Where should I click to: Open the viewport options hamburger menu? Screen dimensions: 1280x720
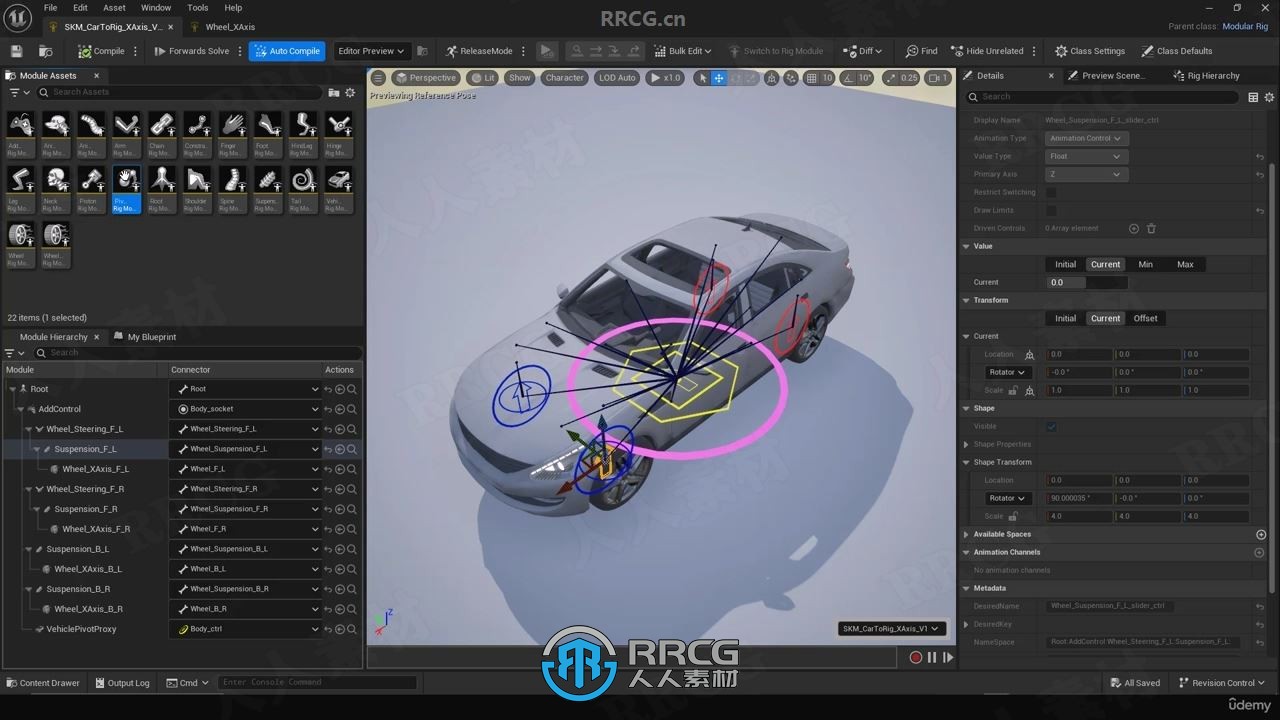pos(378,78)
